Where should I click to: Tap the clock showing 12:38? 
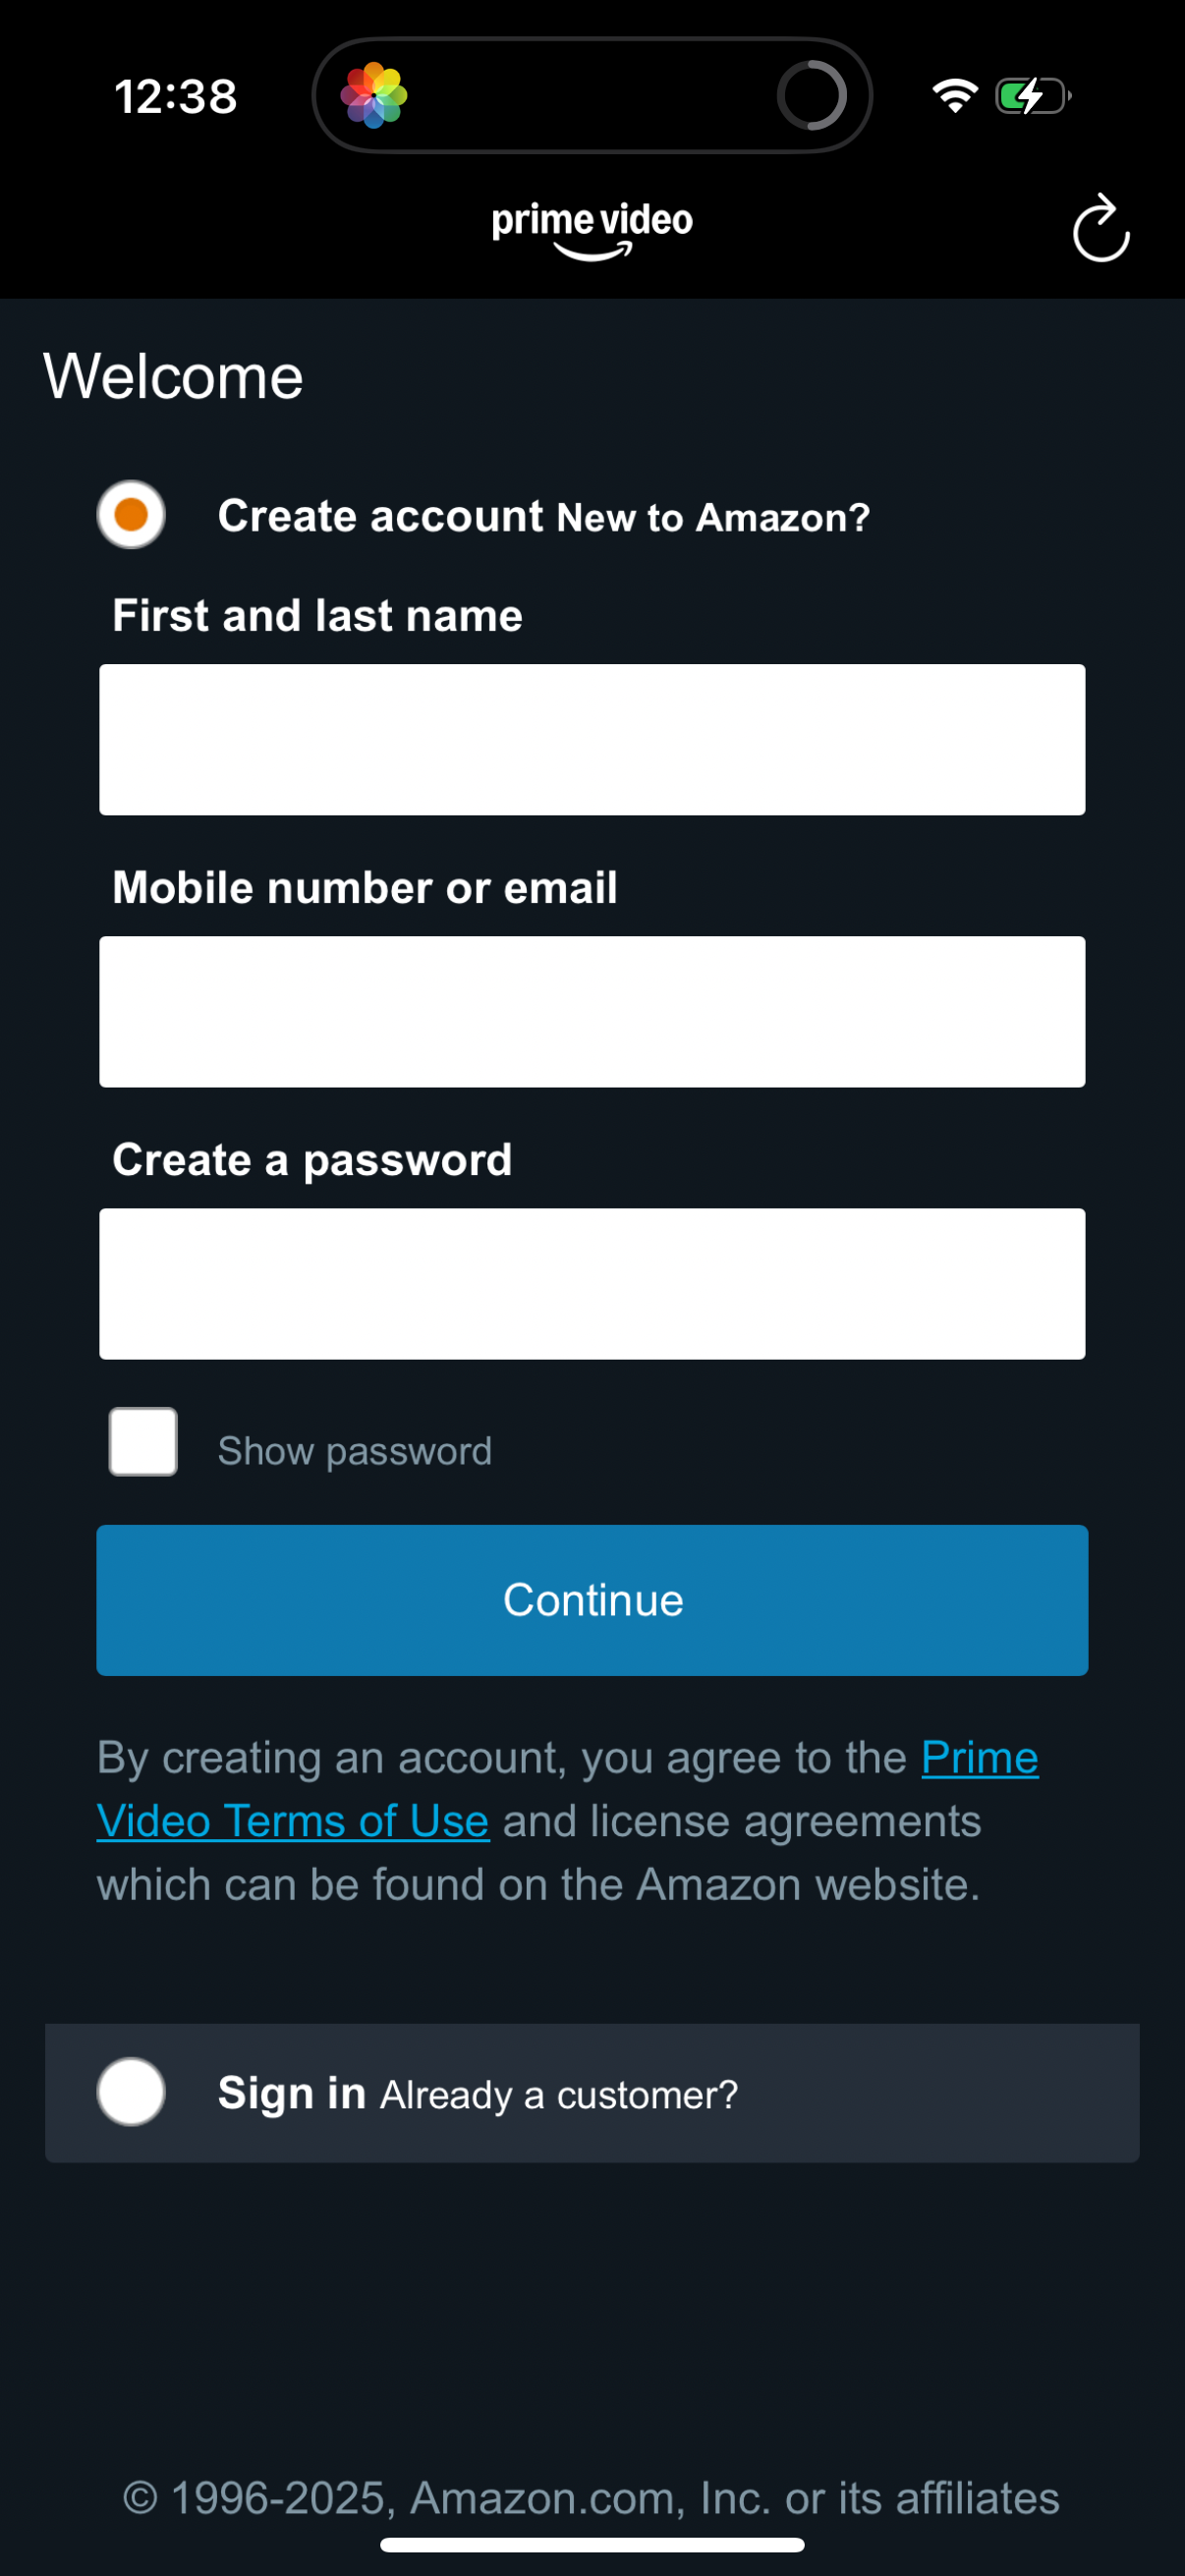click(x=175, y=95)
